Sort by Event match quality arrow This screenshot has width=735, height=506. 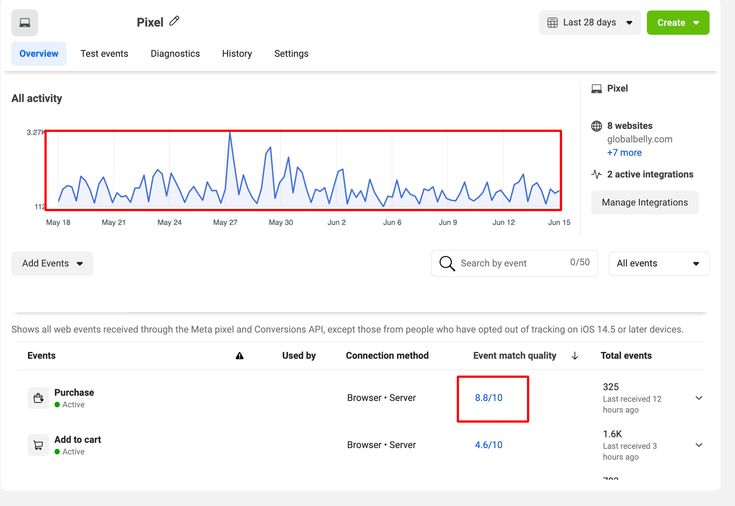[x=575, y=356]
